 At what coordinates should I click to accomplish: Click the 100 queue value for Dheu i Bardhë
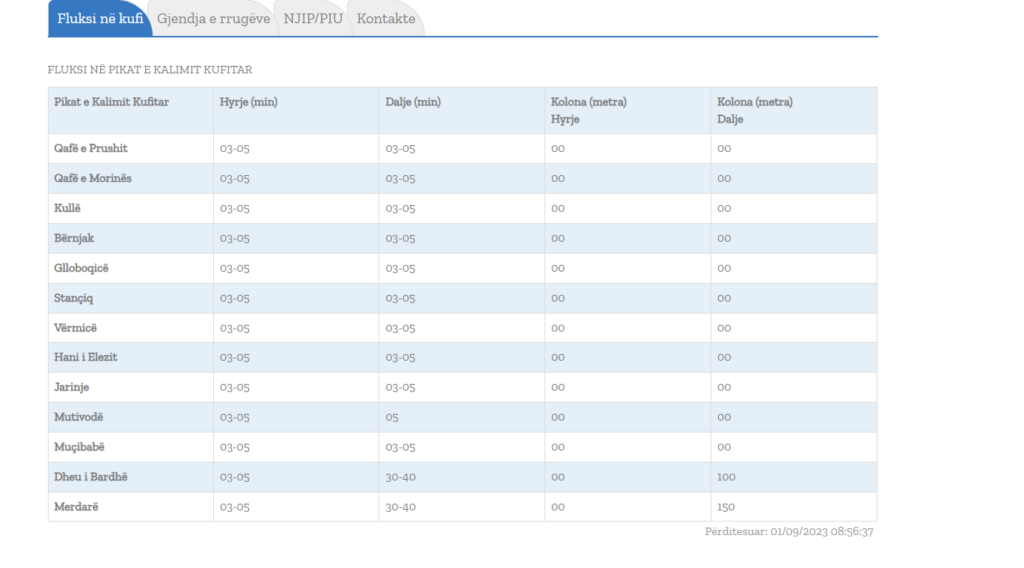(726, 477)
